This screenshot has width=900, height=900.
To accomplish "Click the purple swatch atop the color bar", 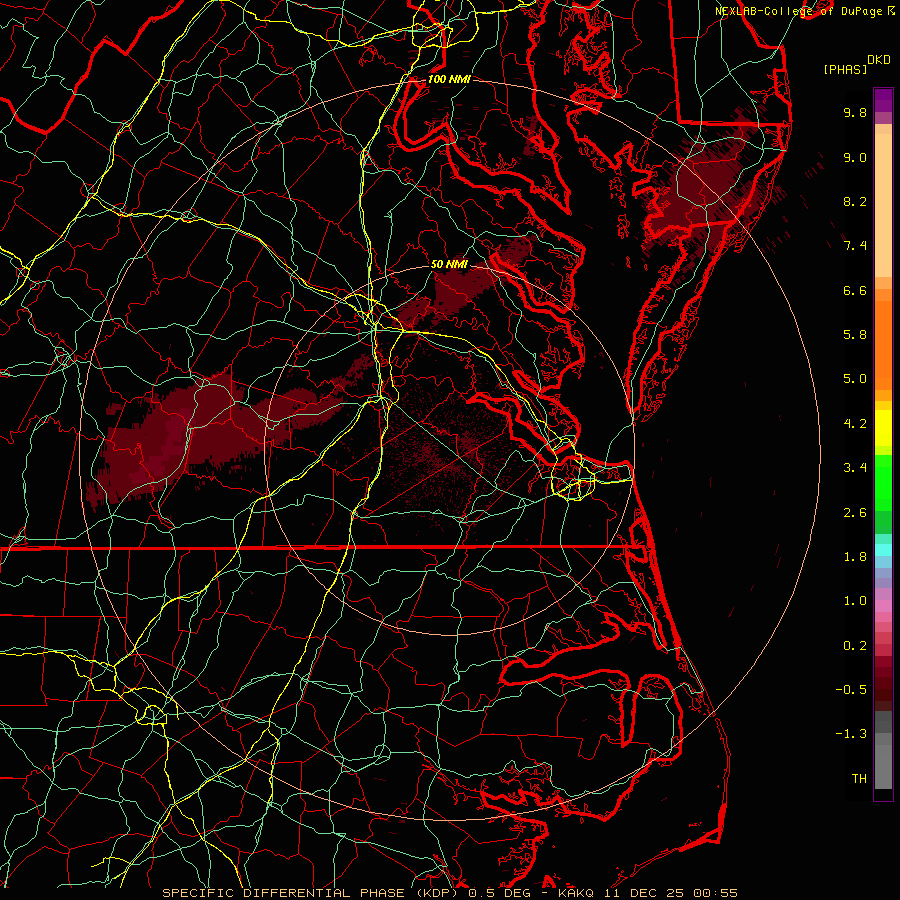I will (883, 100).
